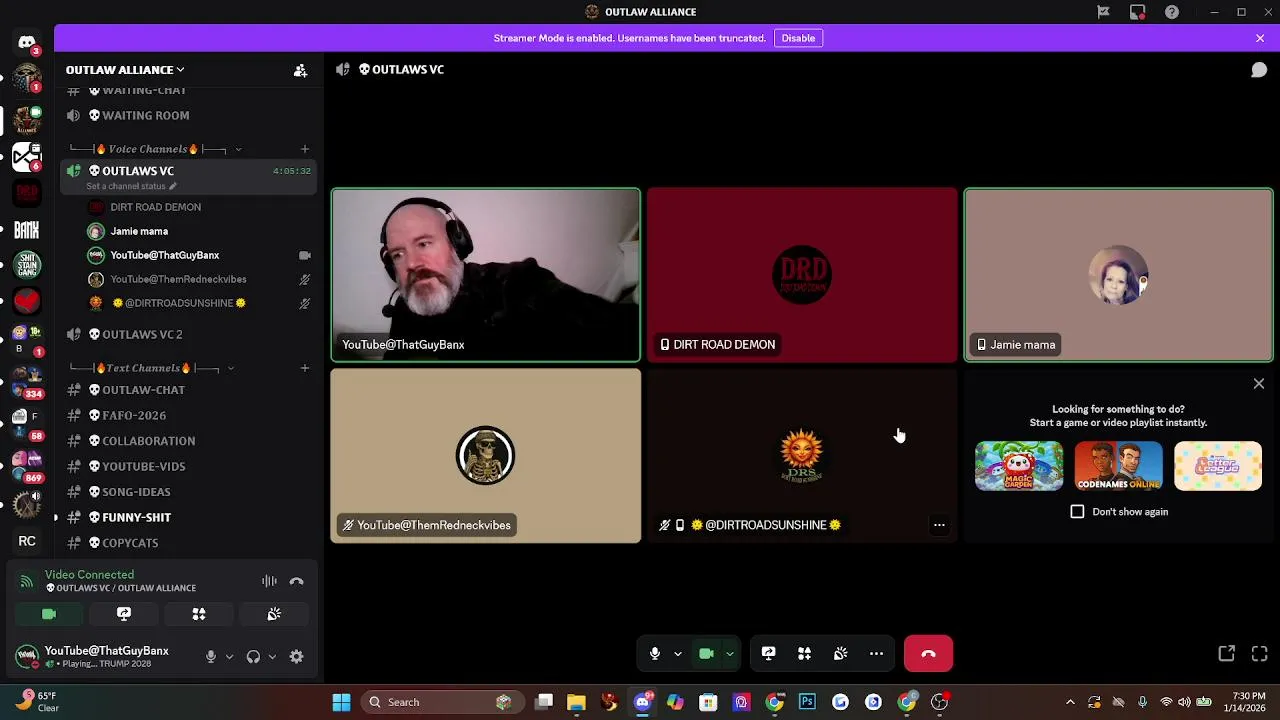Open the invite members icon beside server name

coord(300,70)
